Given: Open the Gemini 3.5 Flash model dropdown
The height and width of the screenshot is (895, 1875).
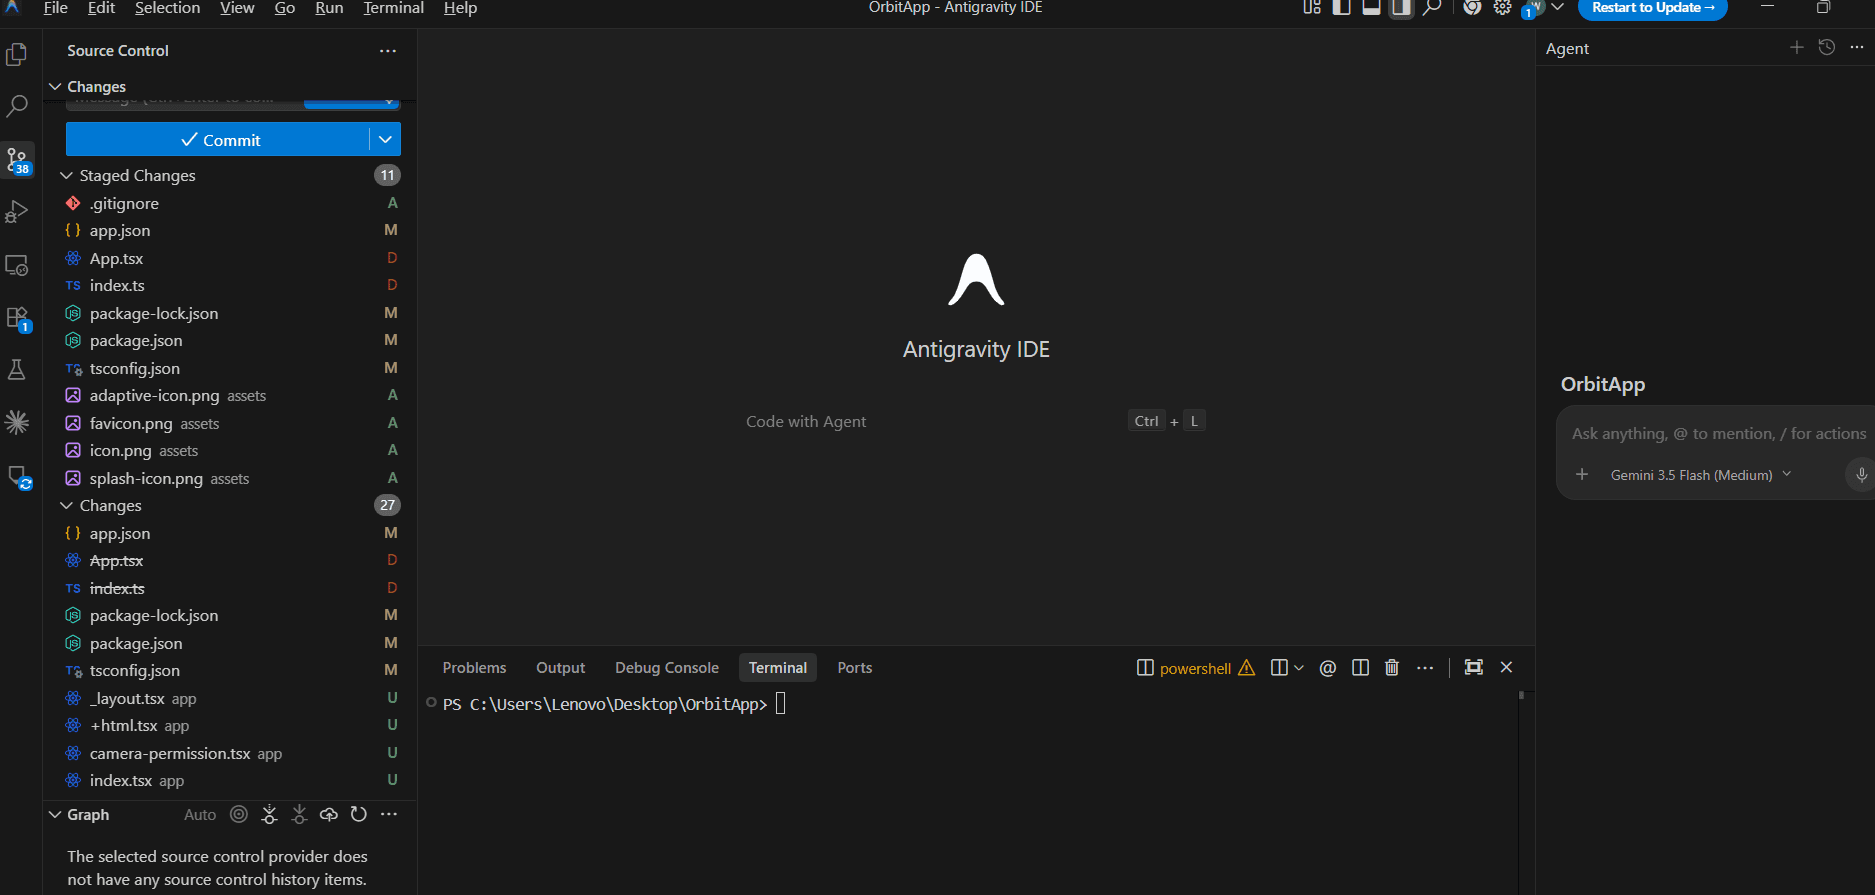Looking at the screenshot, I should [1701, 475].
